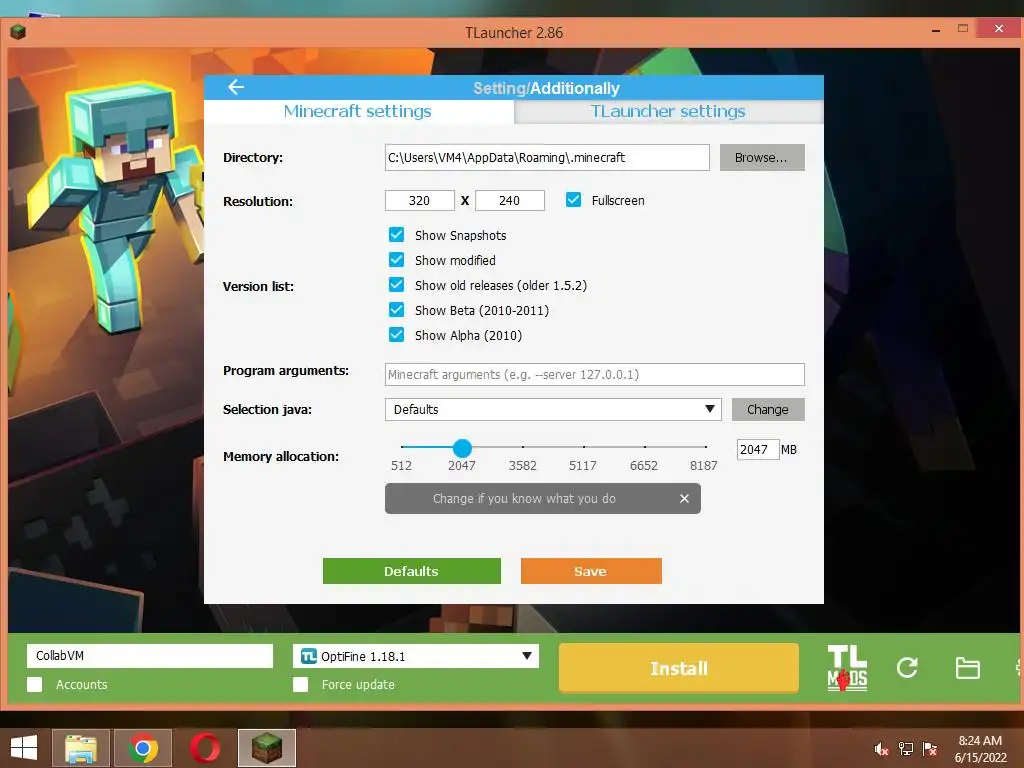Open File Explorer from the taskbar
Viewport: 1024px width, 768px height.
pyautogui.click(x=80, y=748)
